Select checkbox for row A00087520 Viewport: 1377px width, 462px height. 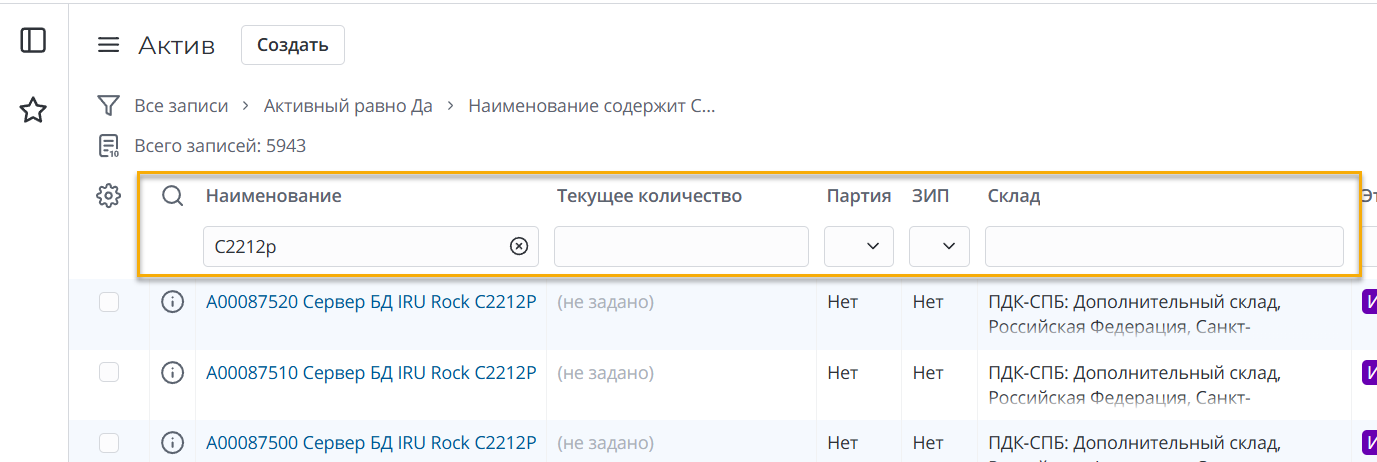coord(109,302)
